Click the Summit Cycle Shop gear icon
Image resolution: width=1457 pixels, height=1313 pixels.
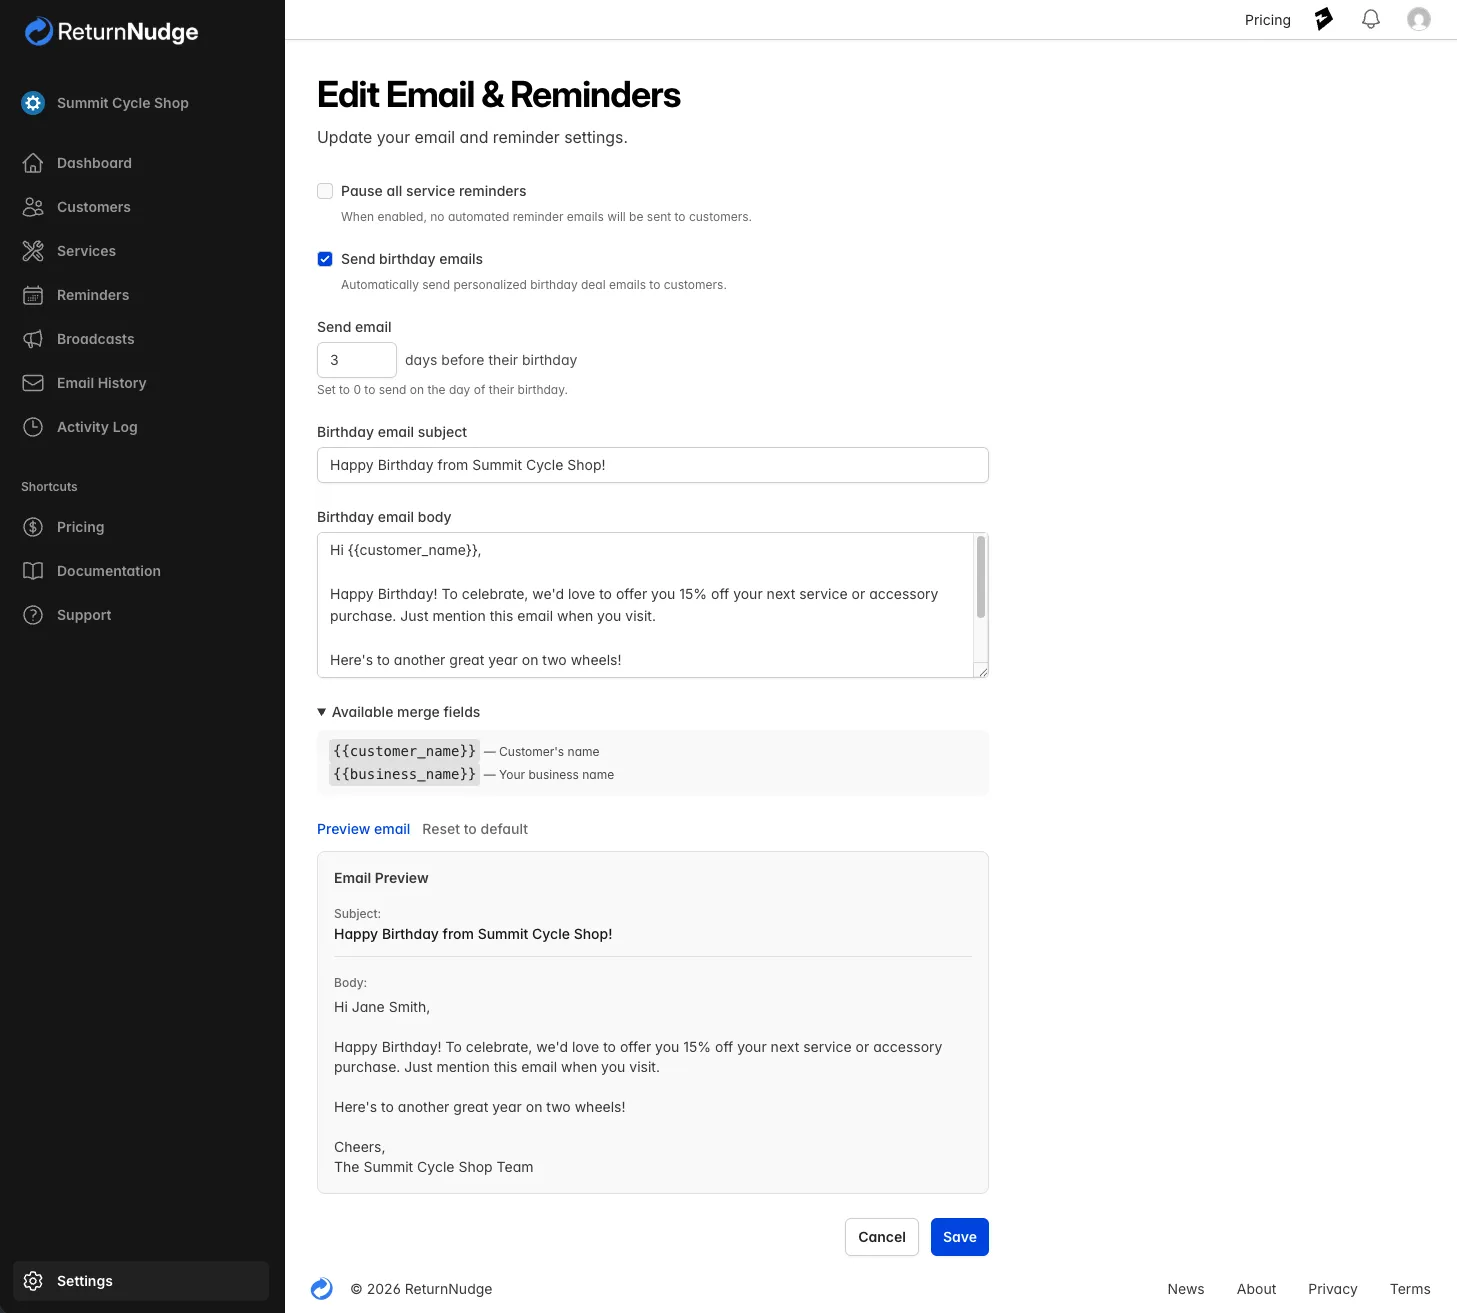click(x=33, y=103)
